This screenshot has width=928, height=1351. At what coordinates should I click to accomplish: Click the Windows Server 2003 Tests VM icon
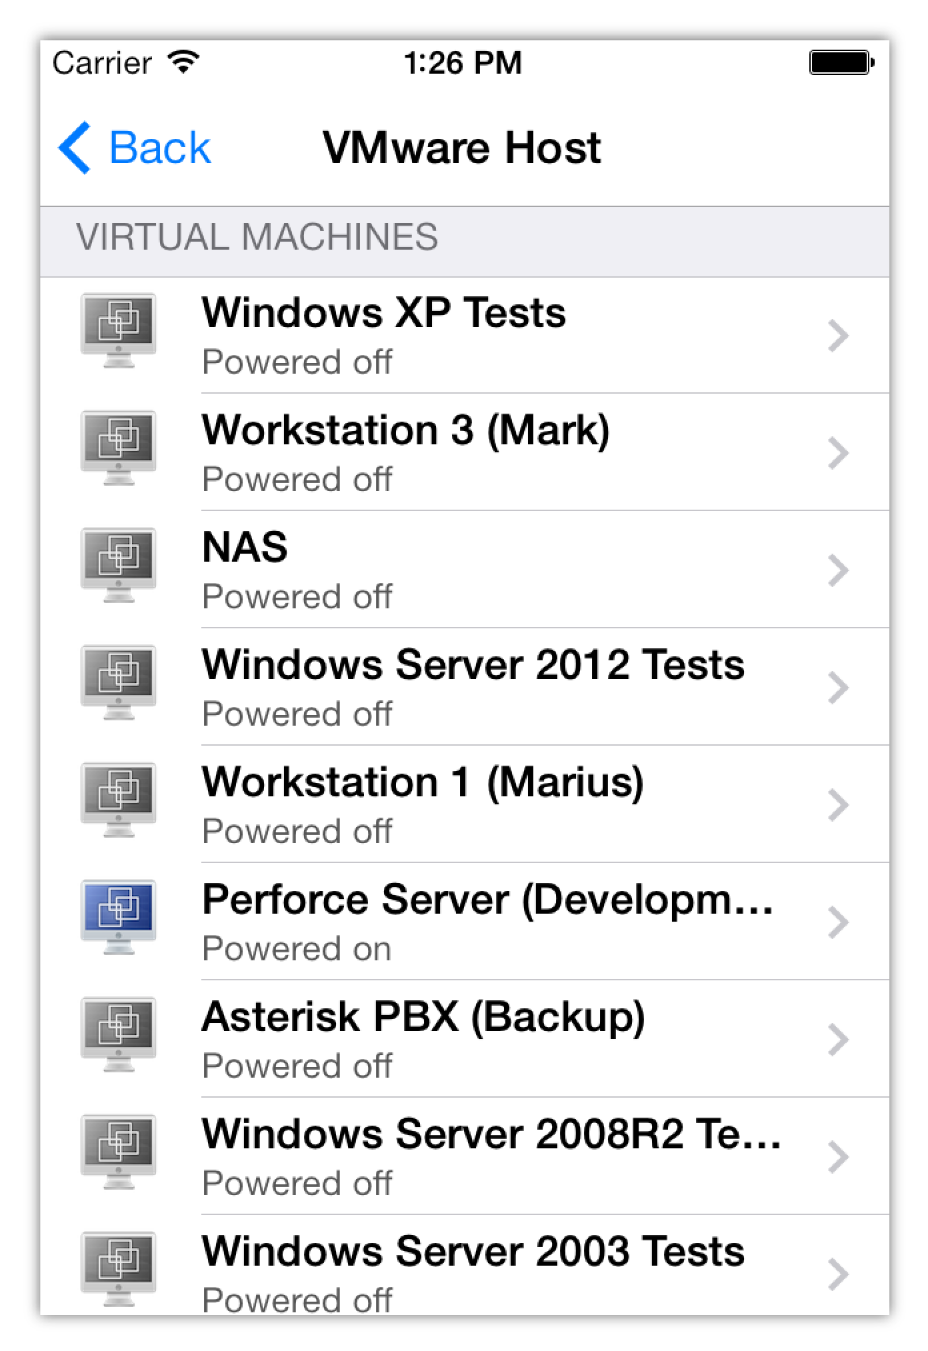coord(119,1270)
